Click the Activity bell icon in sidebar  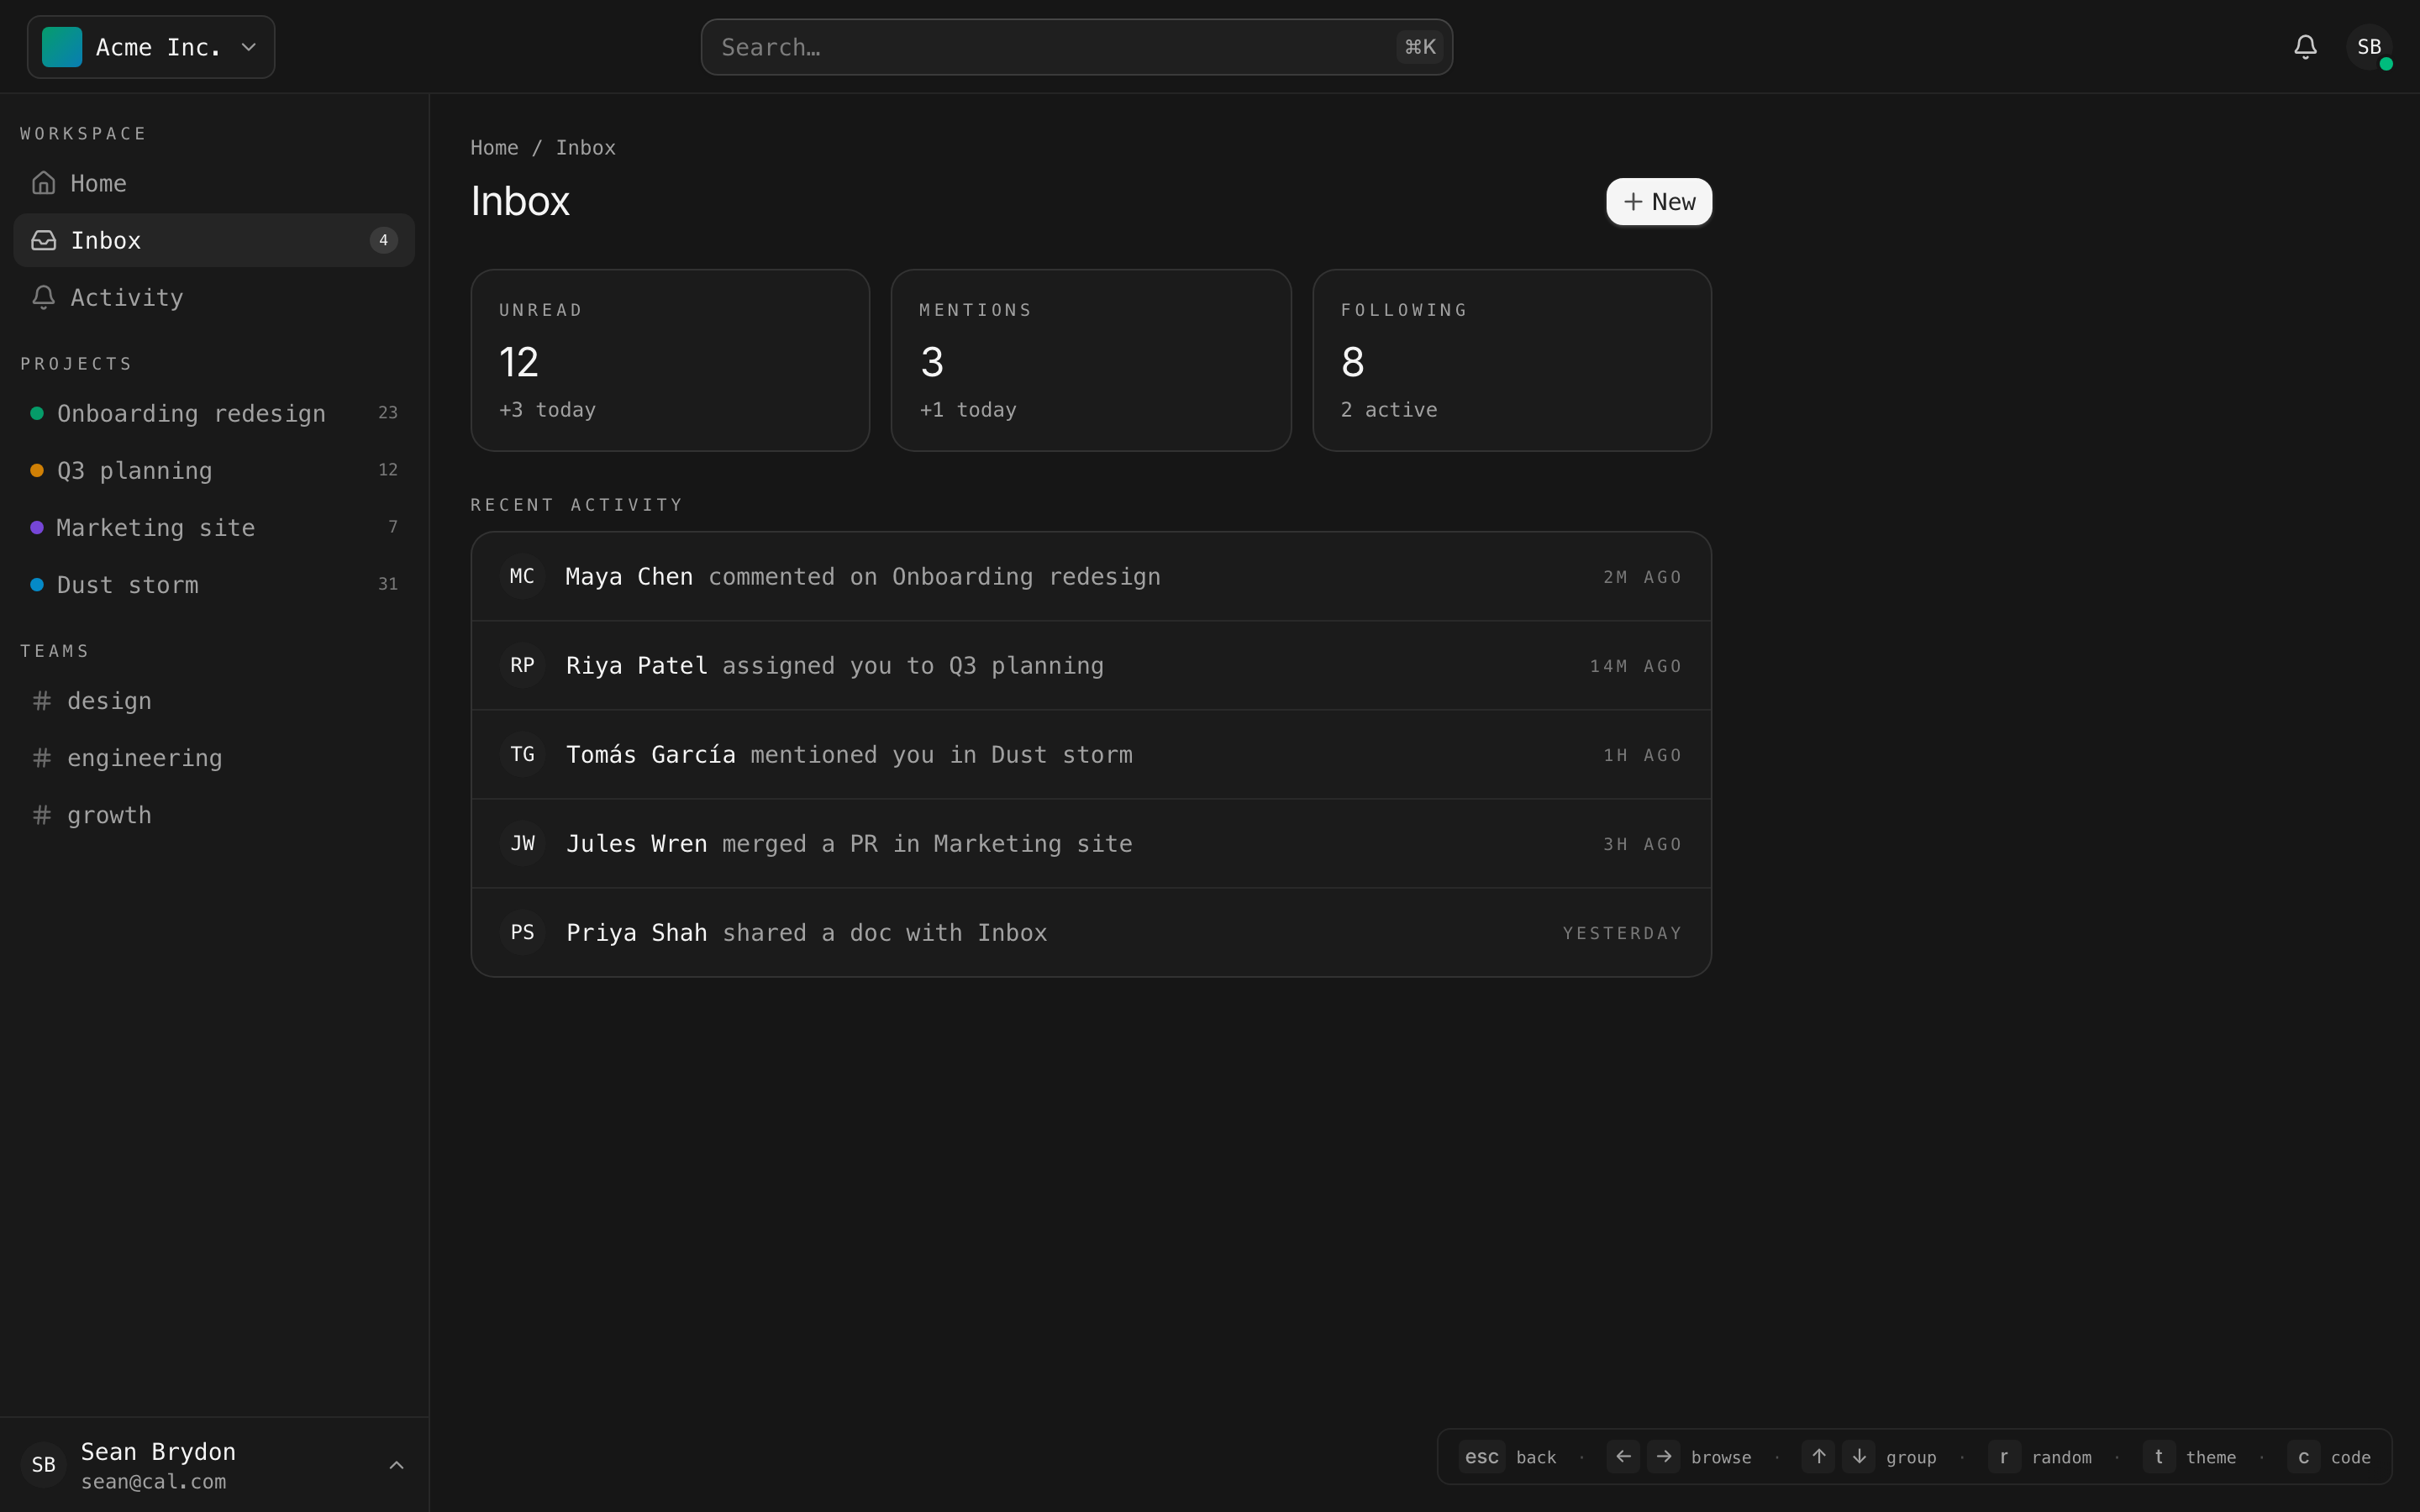click(43, 297)
